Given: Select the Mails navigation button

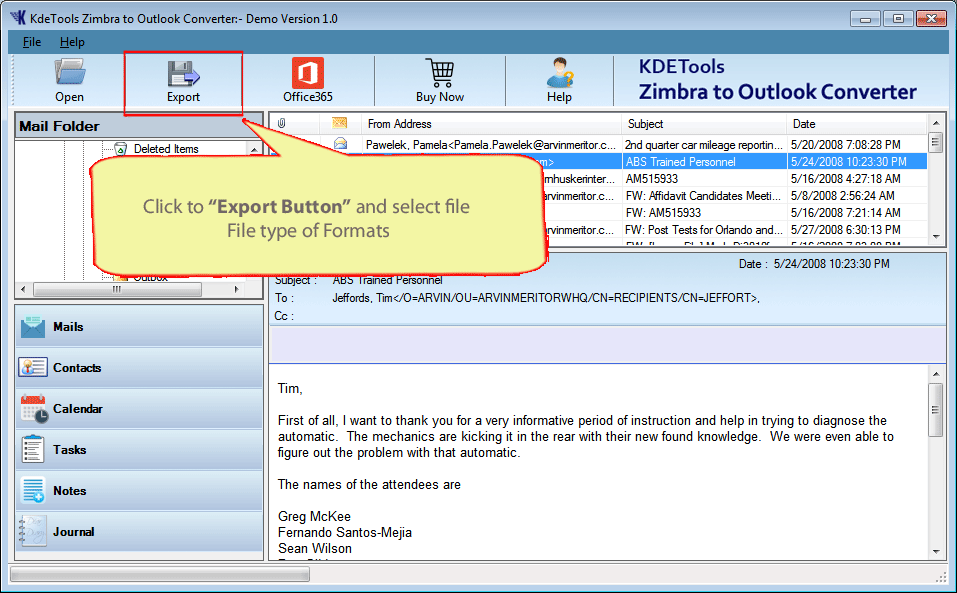Looking at the screenshot, I should point(139,327).
